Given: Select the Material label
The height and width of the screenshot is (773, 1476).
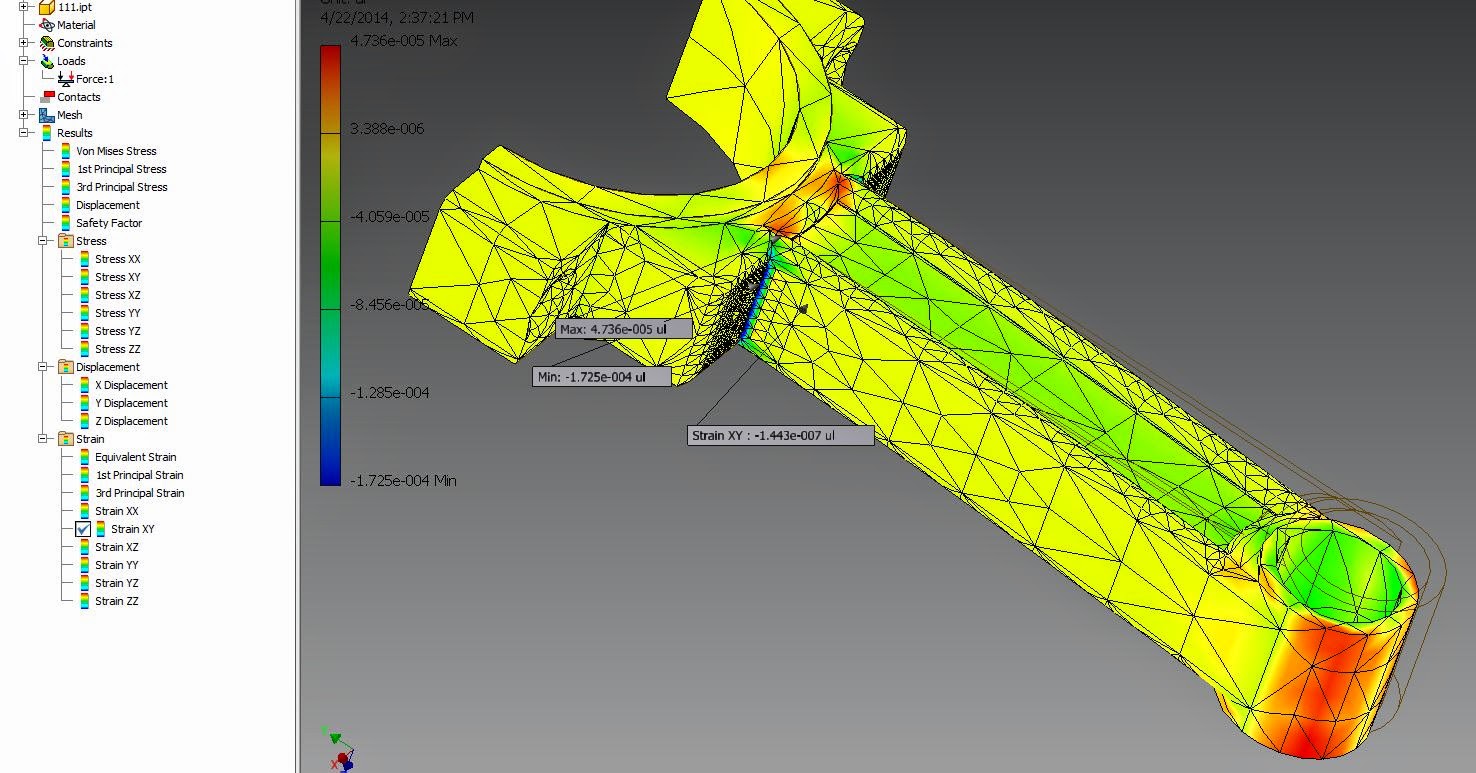Looking at the screenshot, I should tap(76, 25).
